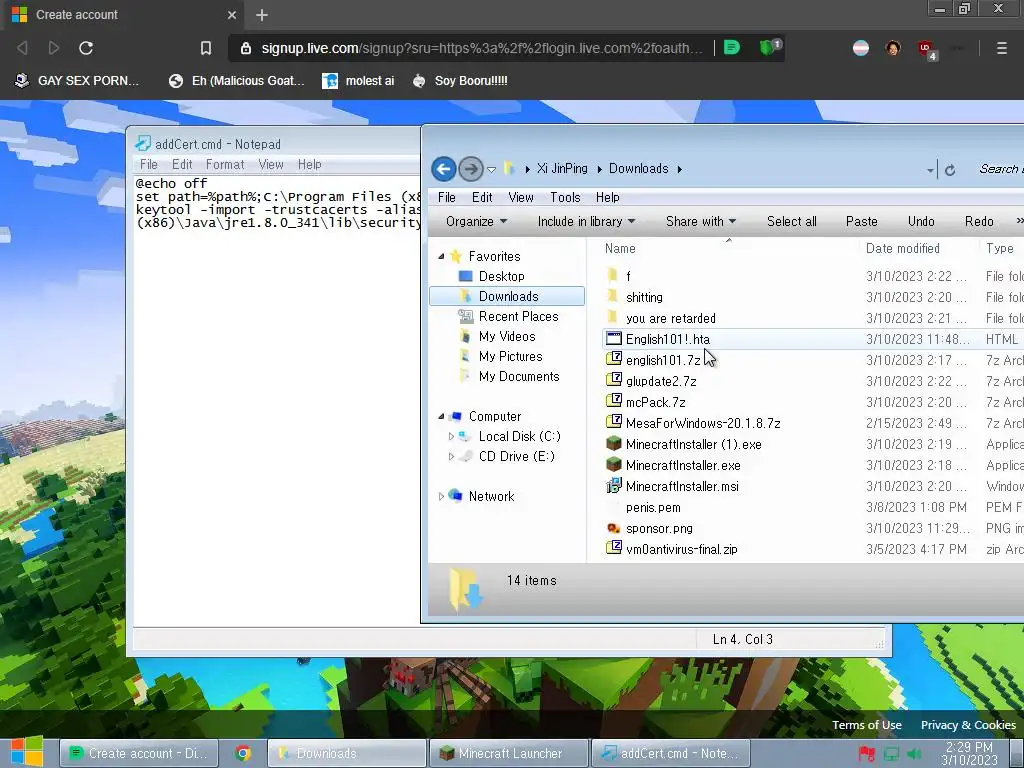This screenshot has height=768, width=1024.
Task: Expand the Local Disk (C:) node
Action: (451, 436)
